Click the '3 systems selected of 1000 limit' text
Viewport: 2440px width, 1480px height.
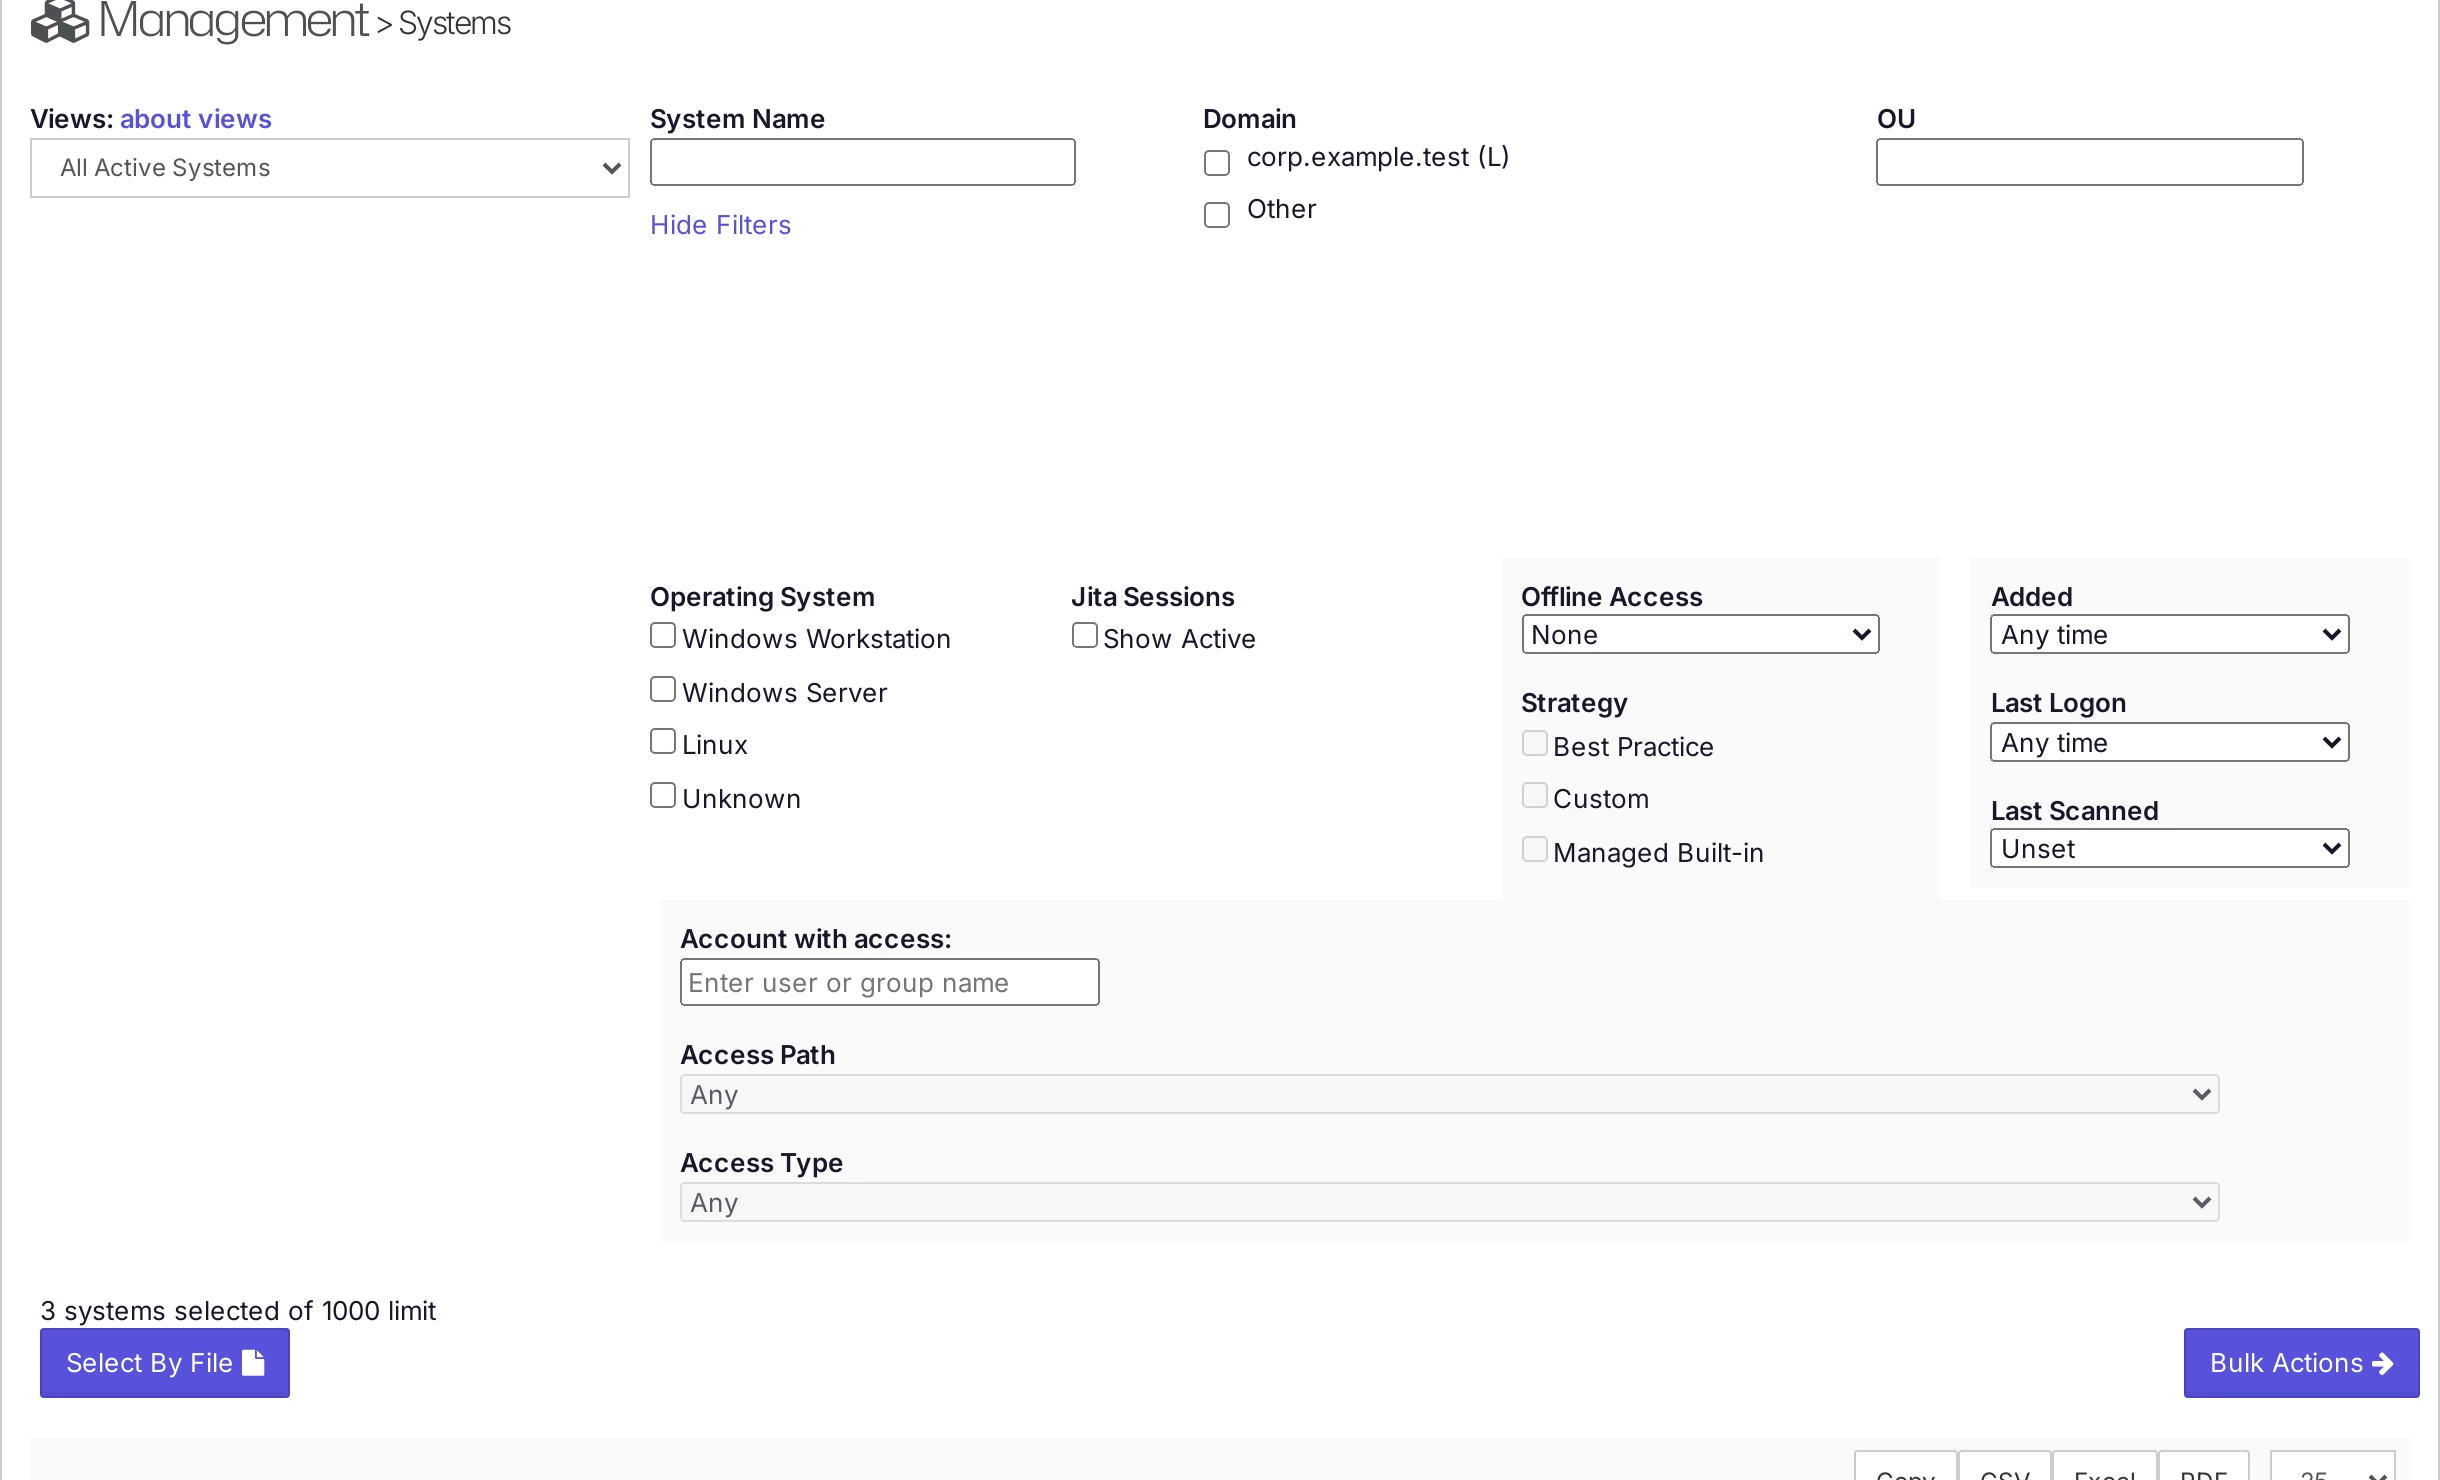(x=238, y=1311)
